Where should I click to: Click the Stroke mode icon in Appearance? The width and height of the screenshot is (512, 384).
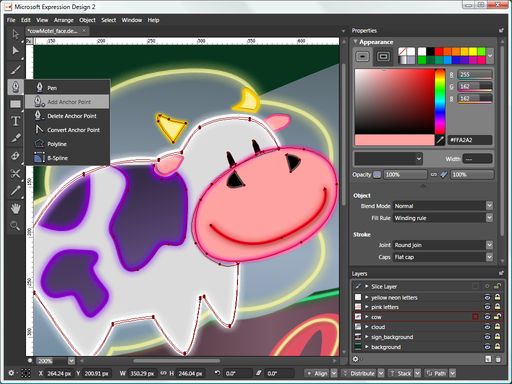383,56
